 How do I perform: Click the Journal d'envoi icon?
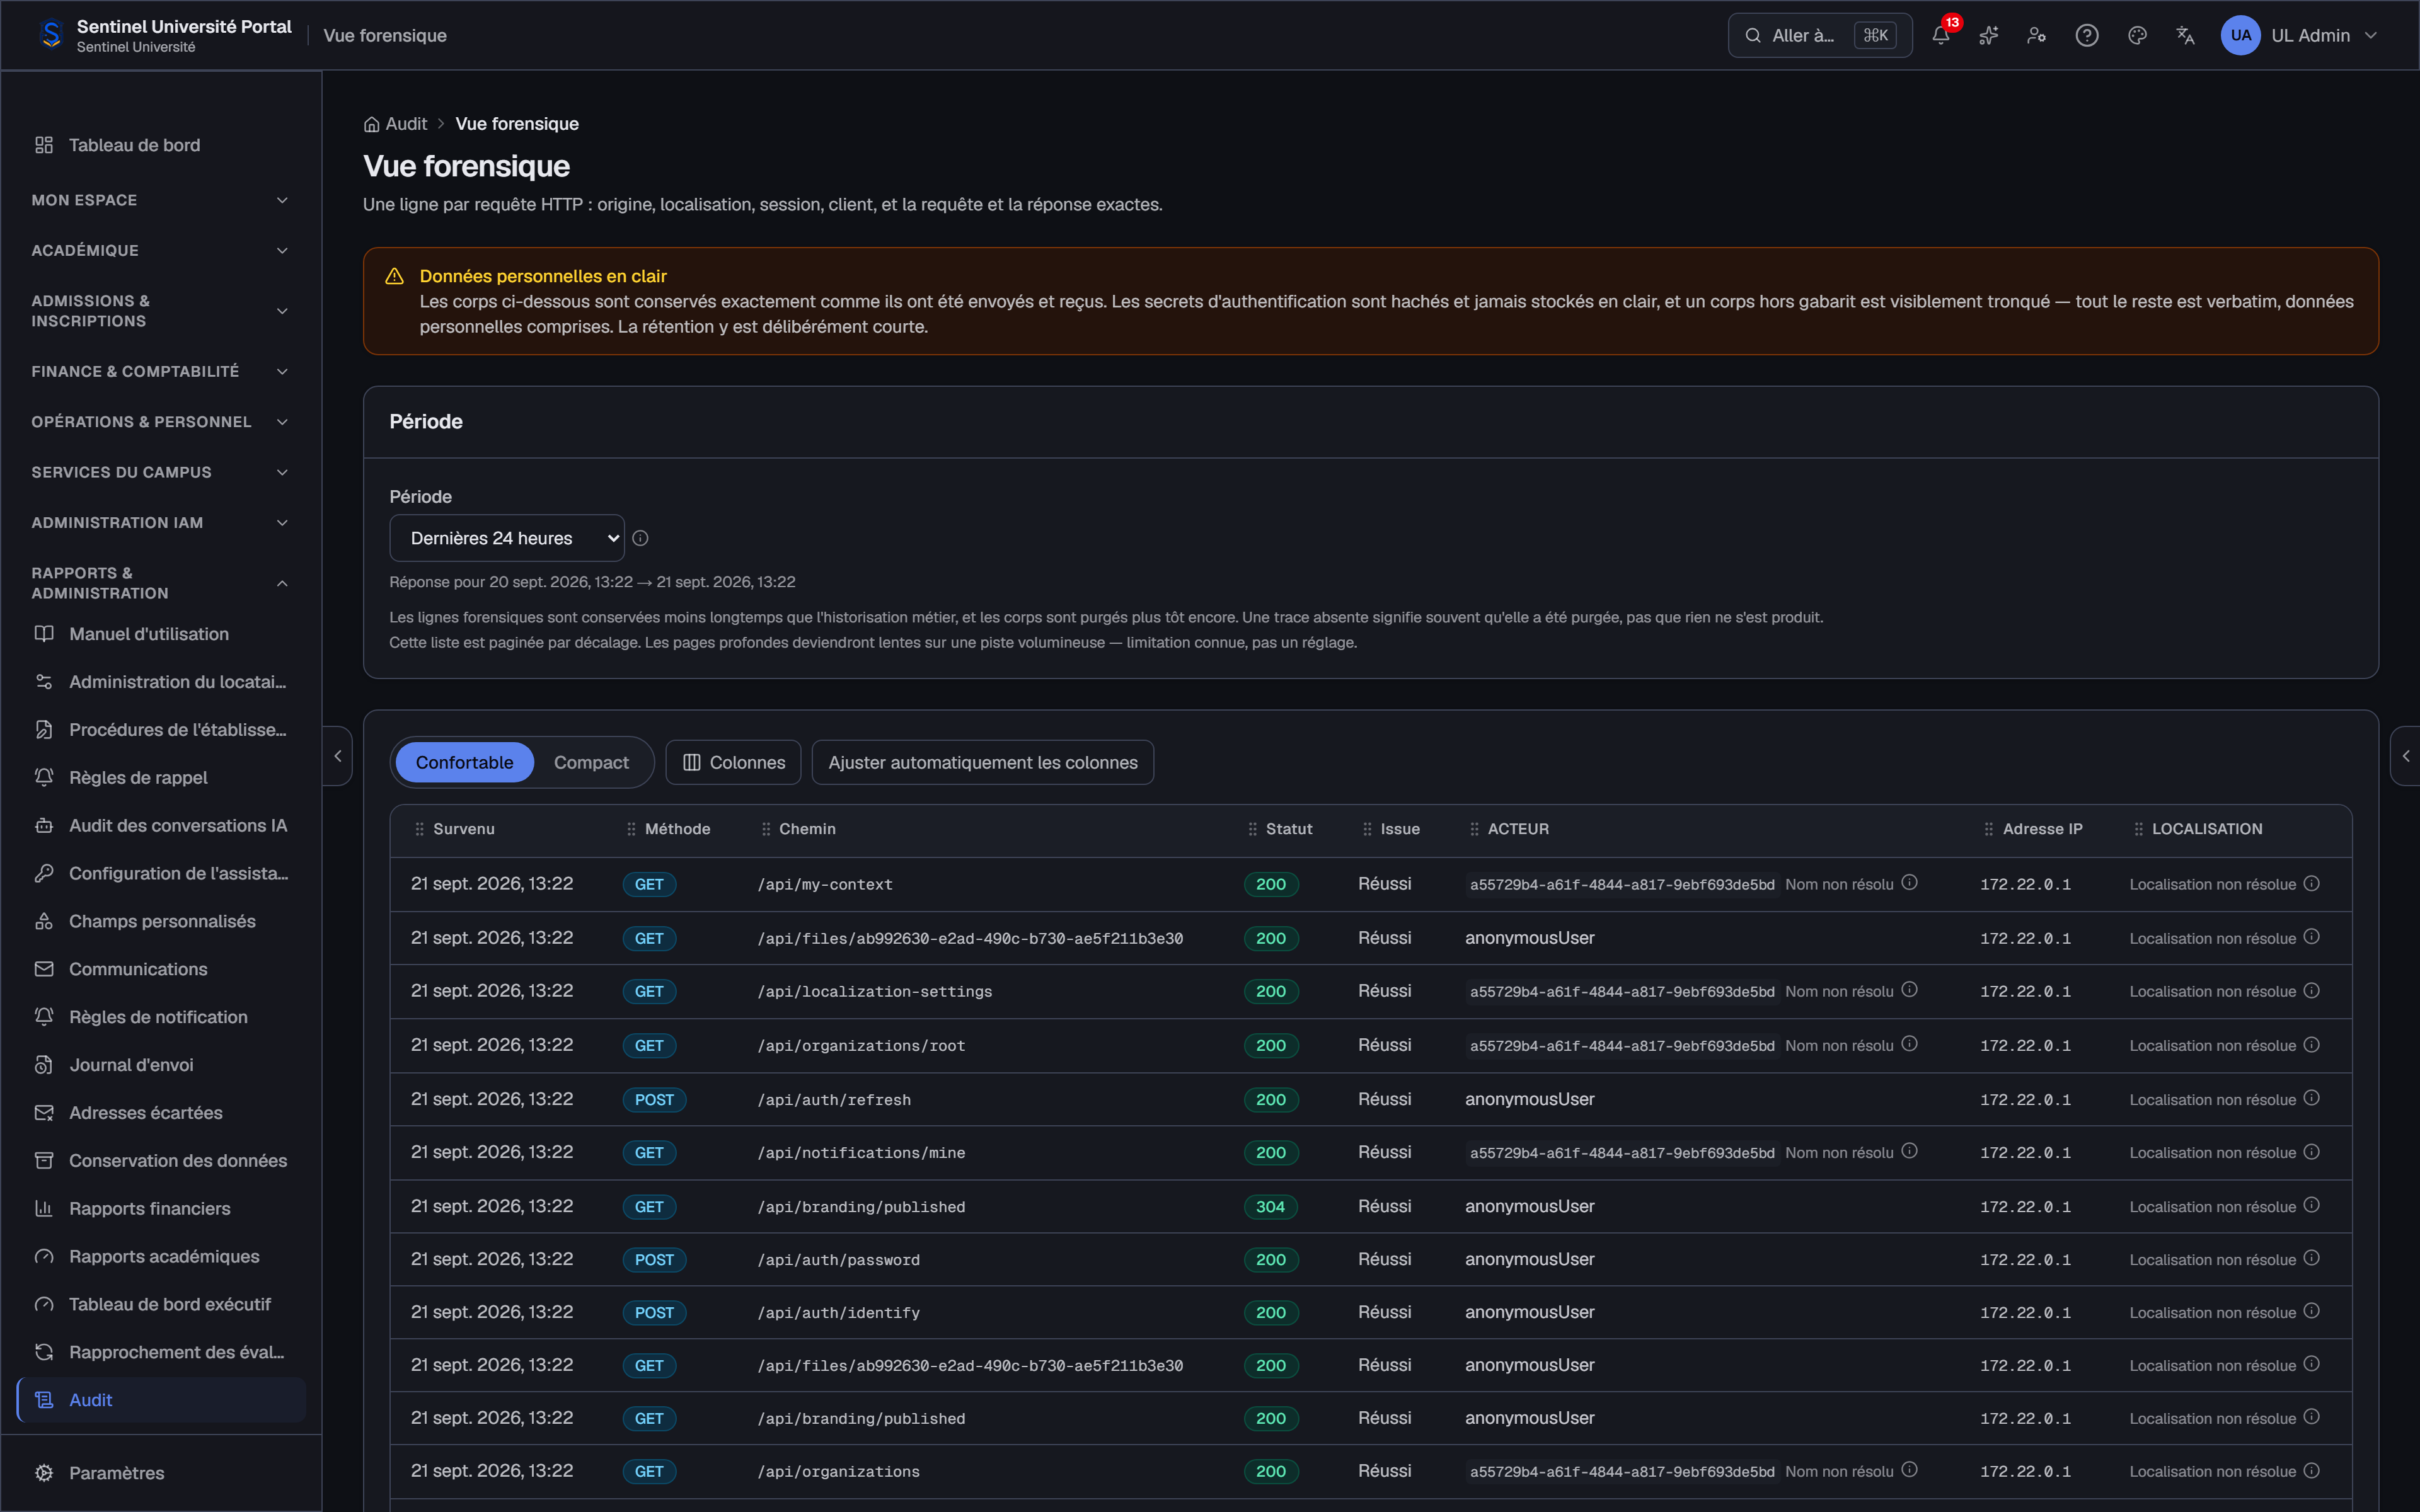[44, 1065]
